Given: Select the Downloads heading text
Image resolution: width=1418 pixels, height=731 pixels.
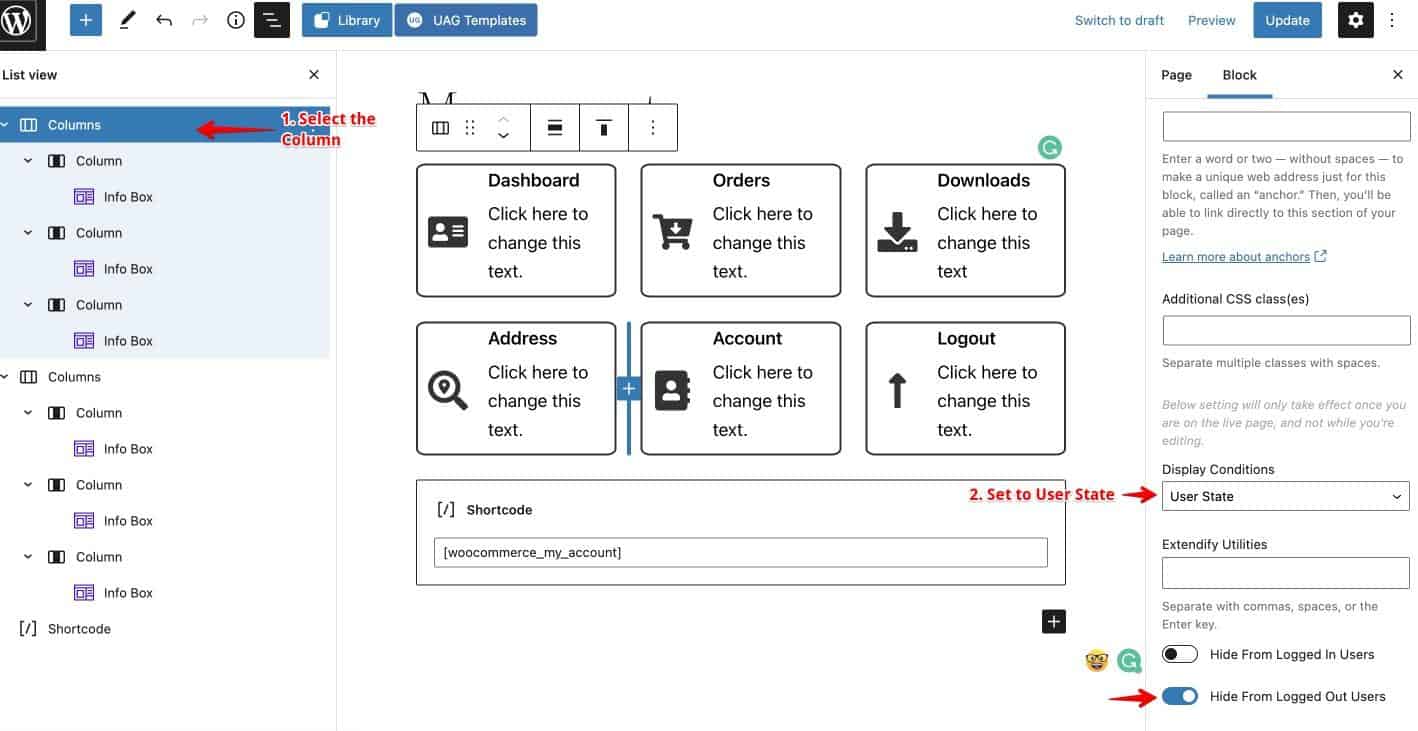Looking at the screenshot, I should (x=984, y=181).
